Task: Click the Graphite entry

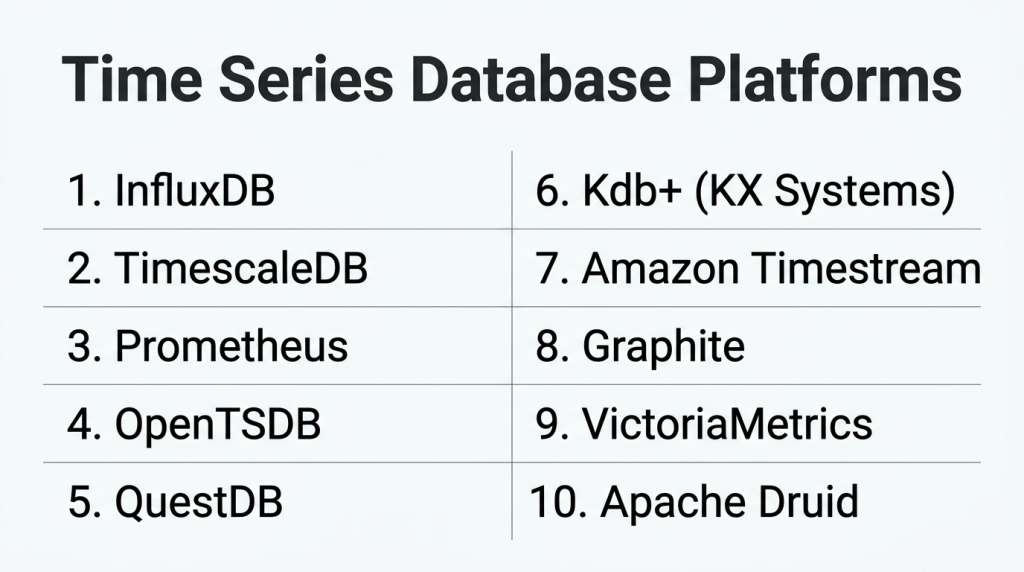Action: coord(663,346)
